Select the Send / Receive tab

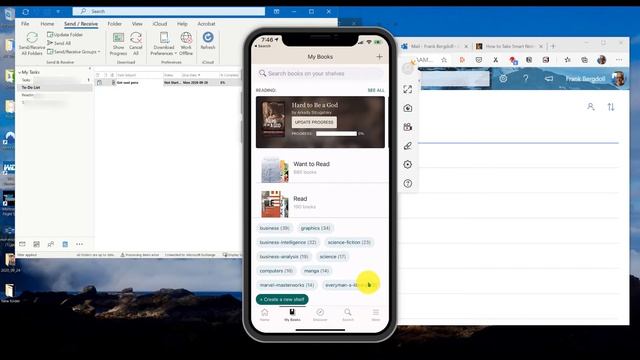[81, 24]
